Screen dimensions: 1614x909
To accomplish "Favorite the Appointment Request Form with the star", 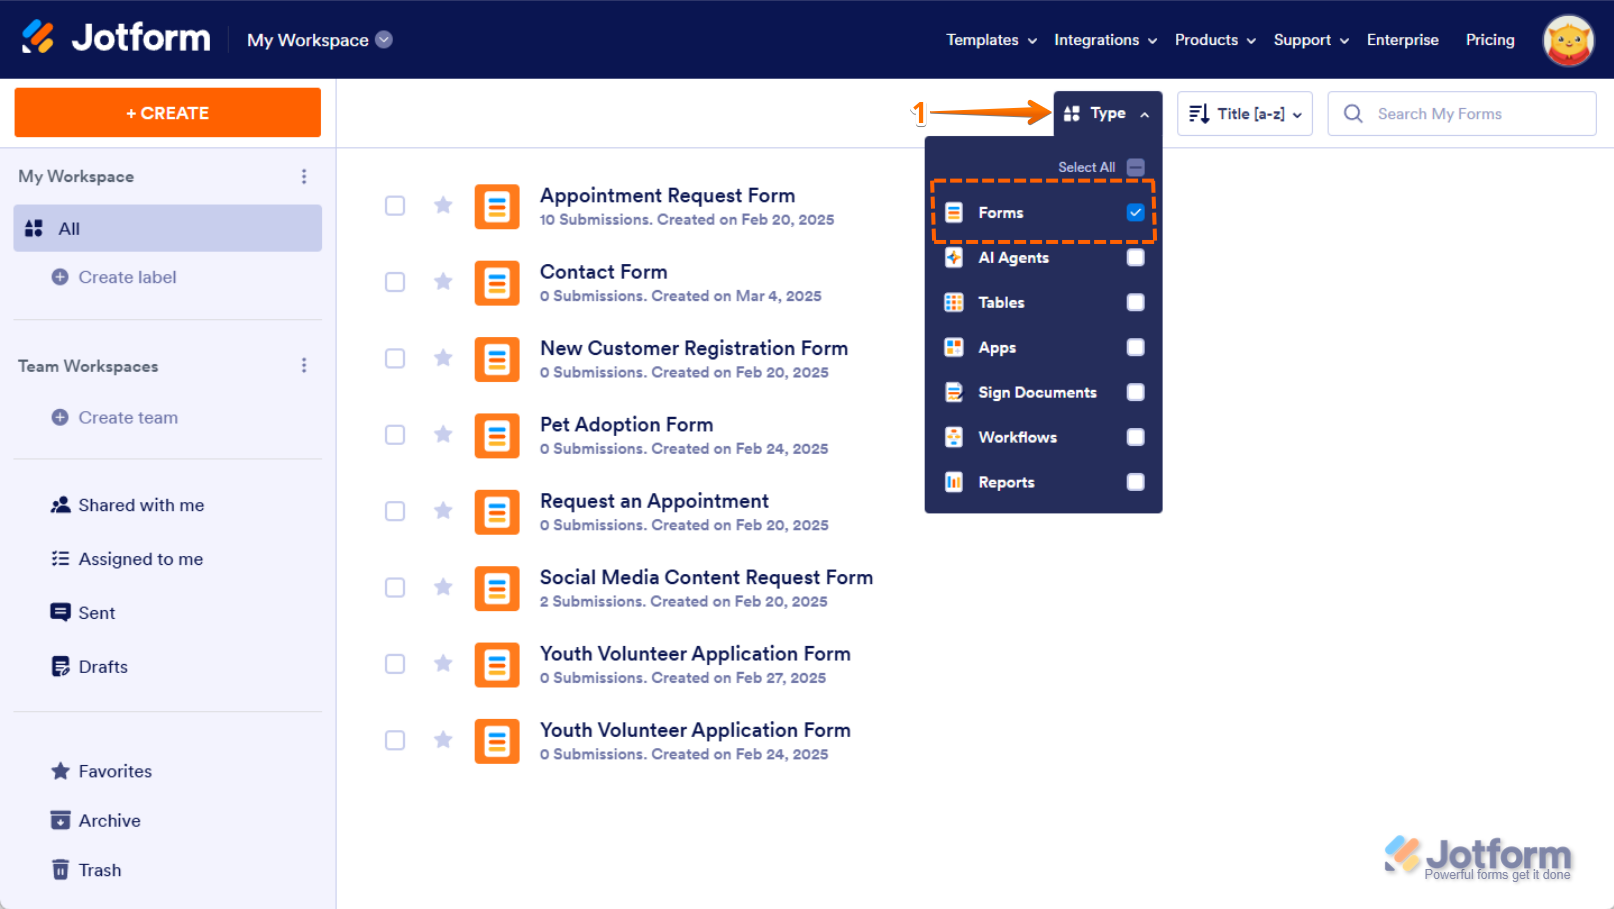I will tap(443, 205).
